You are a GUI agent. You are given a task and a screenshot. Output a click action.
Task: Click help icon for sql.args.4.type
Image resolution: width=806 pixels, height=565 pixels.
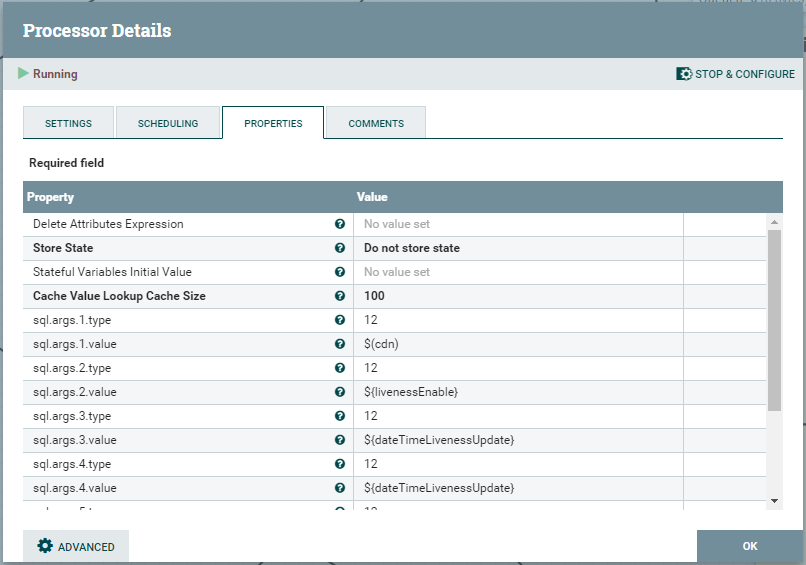tap(340, 464)
